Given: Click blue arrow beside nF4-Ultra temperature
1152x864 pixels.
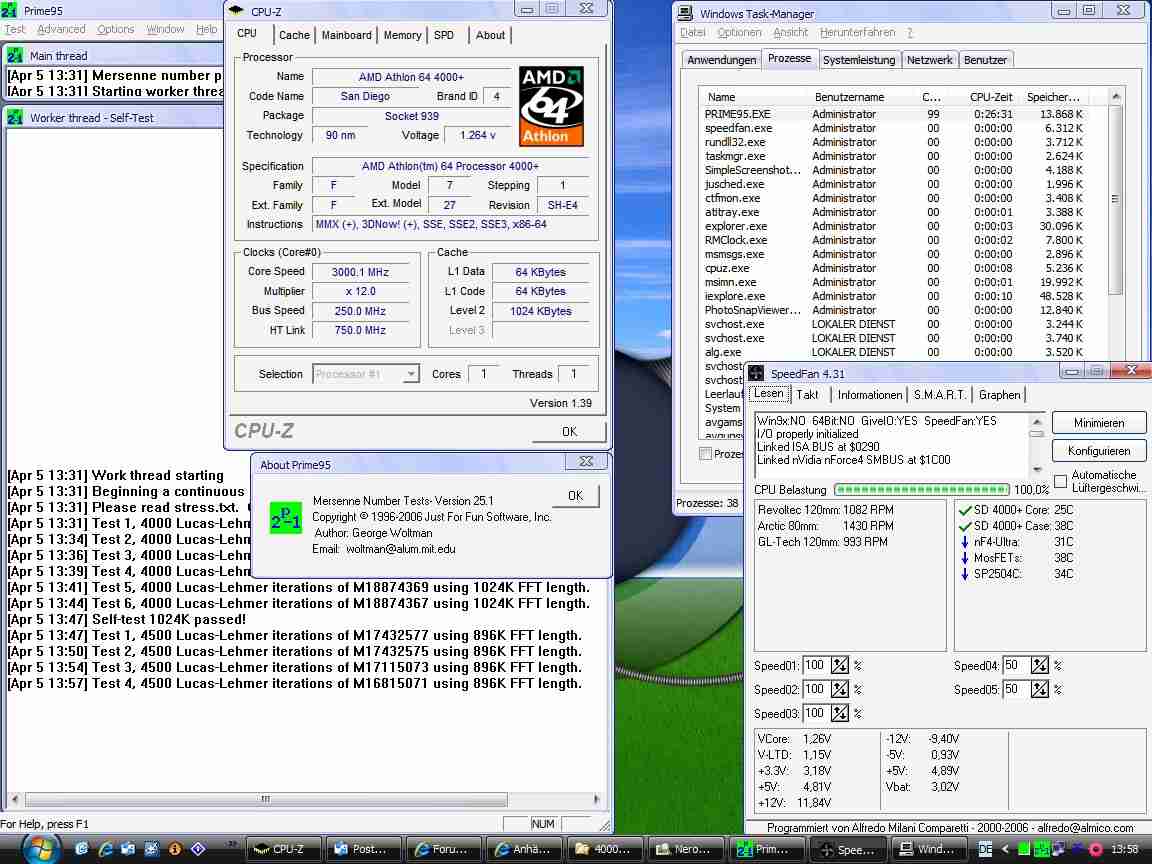Looking at the screenshot, I should pos(965,542).
